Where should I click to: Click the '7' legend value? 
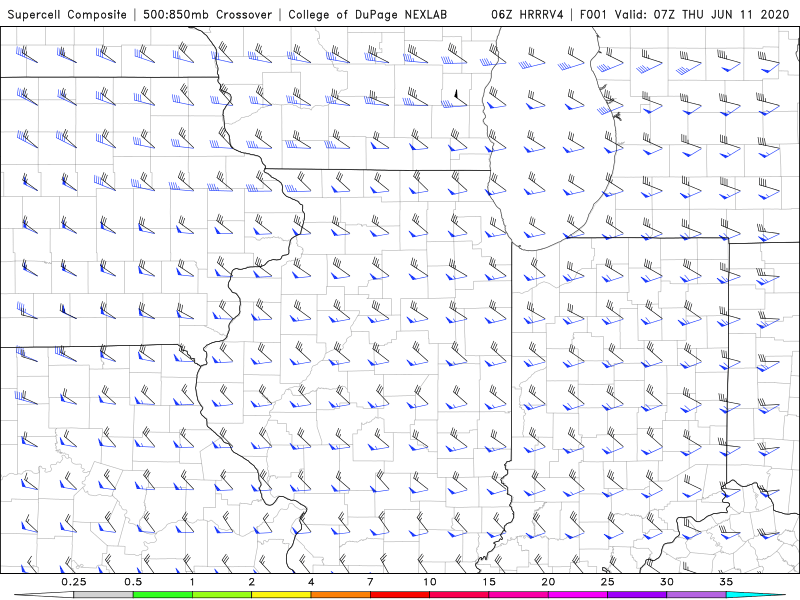370,582
